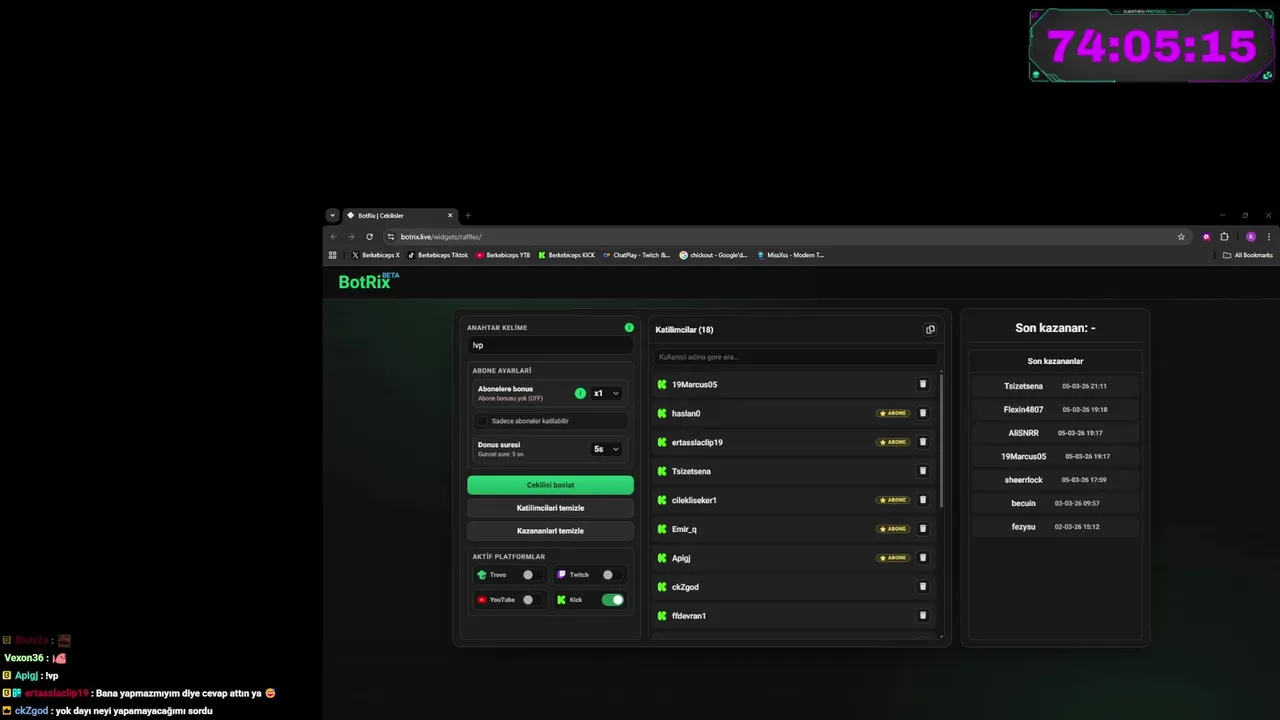Remove Tsizetsena participant with trash icon
Screen dimensions: 1280x720
(923, 471)
